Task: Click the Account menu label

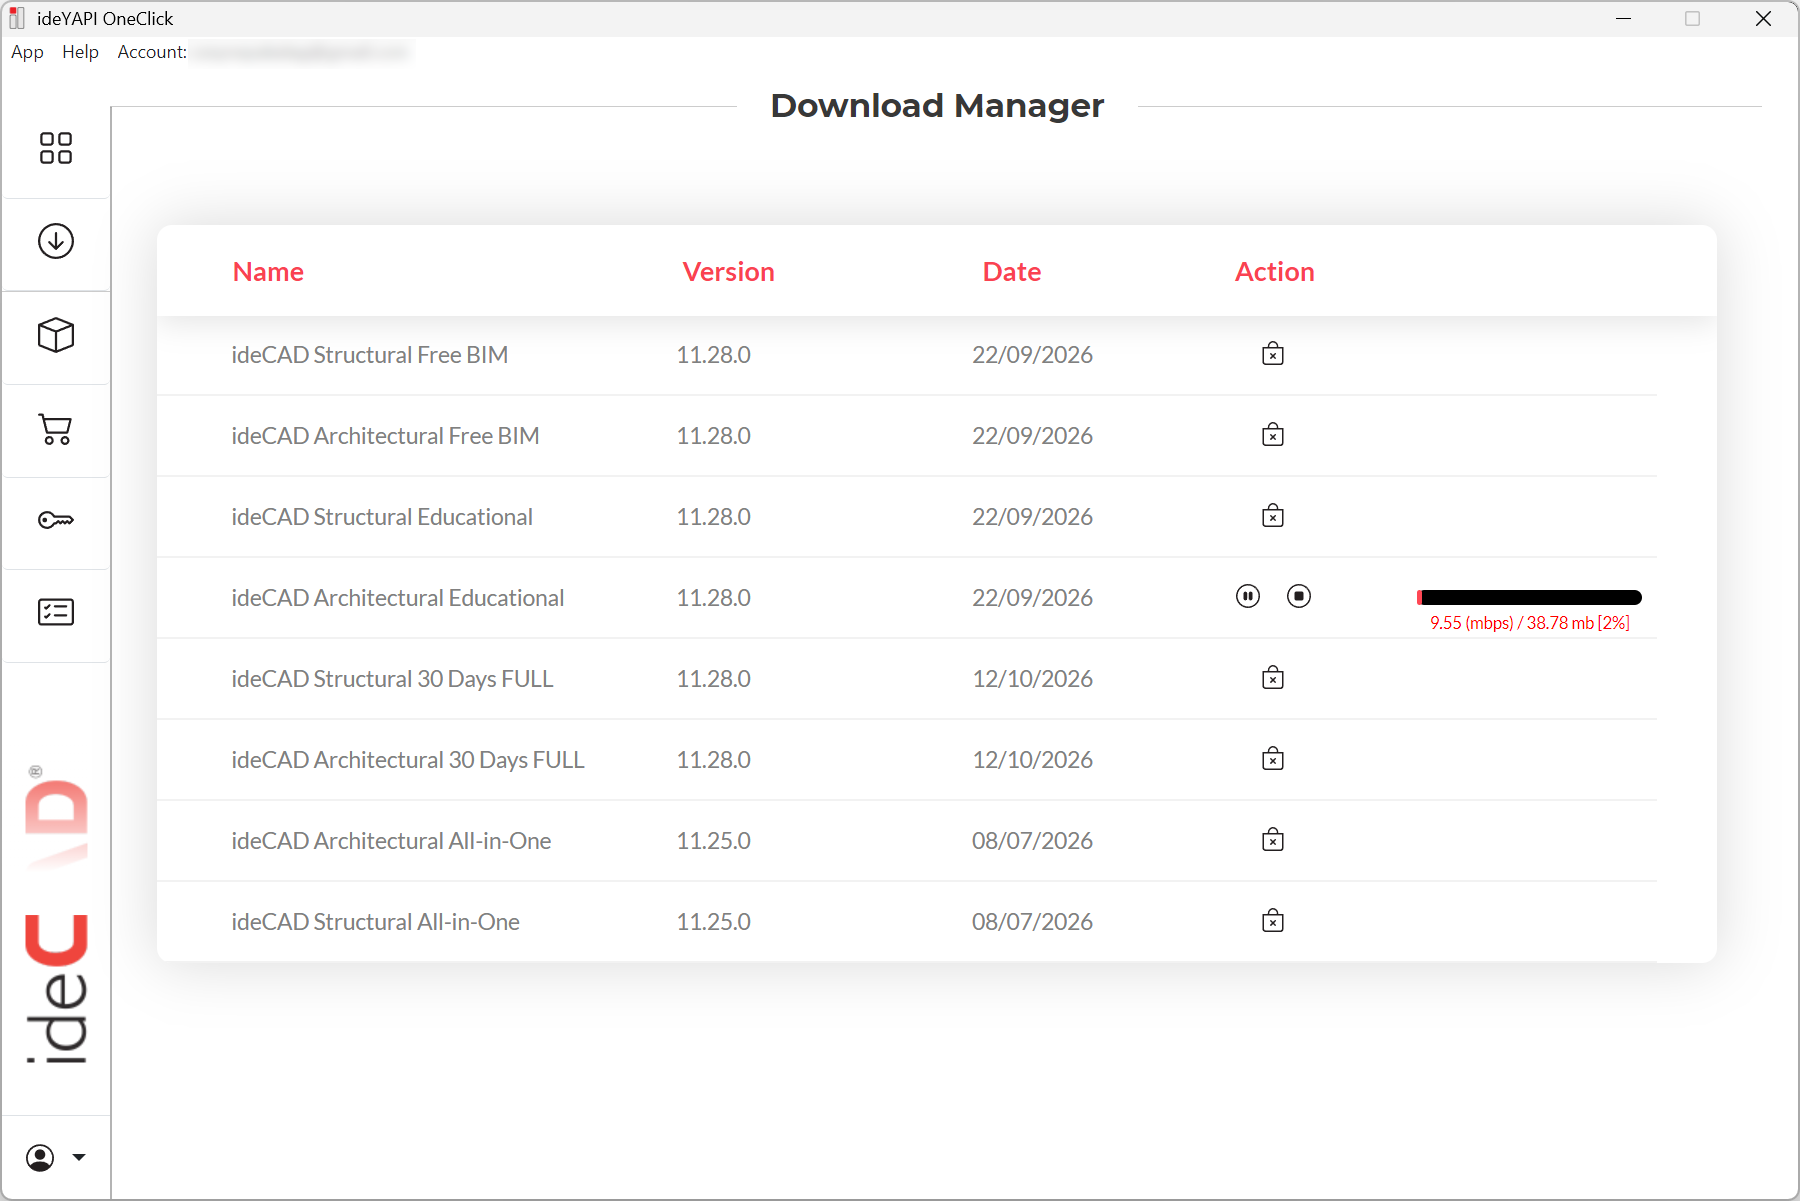Action: coord(152,52)
